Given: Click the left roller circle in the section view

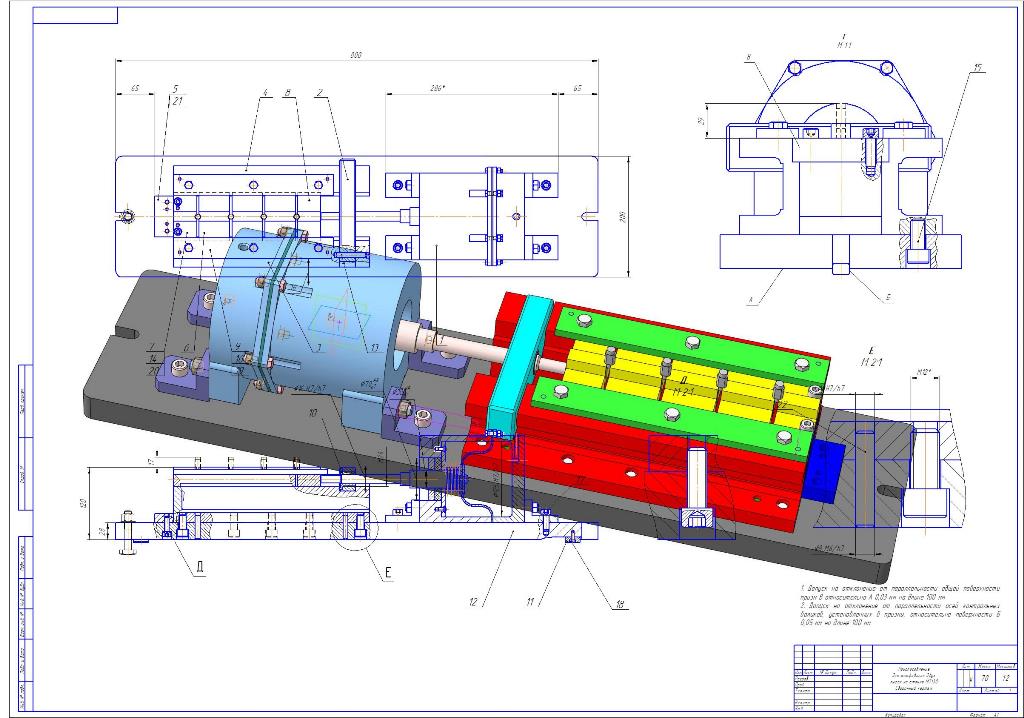Looking at the screenshot, I should [x=794, y=67].
